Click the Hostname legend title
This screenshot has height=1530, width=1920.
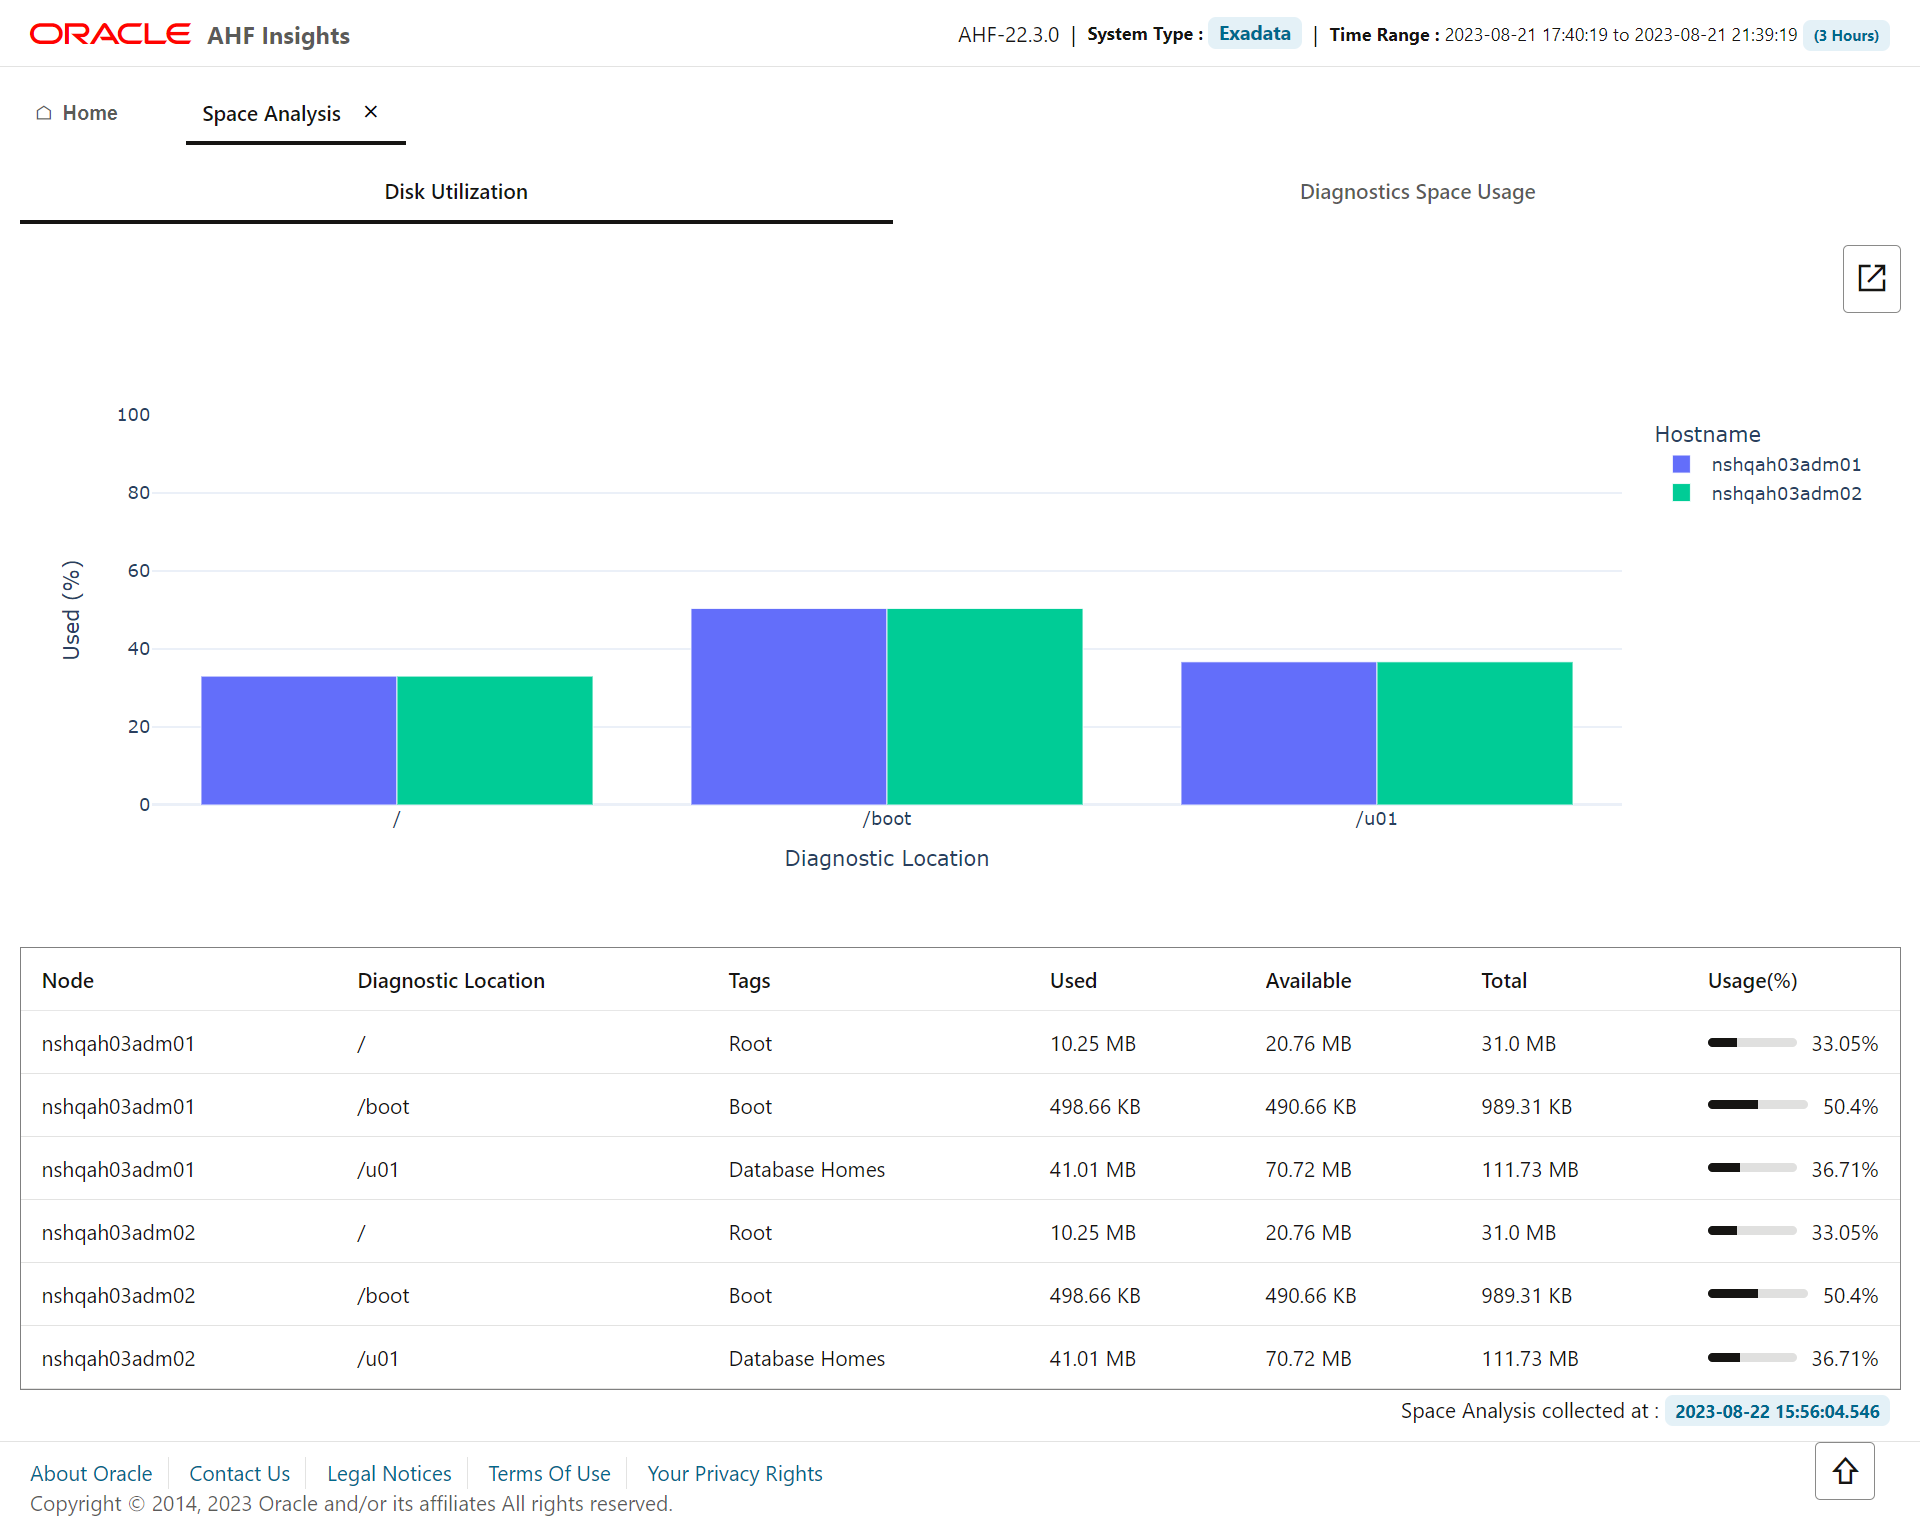click(x=1707, y=434)
